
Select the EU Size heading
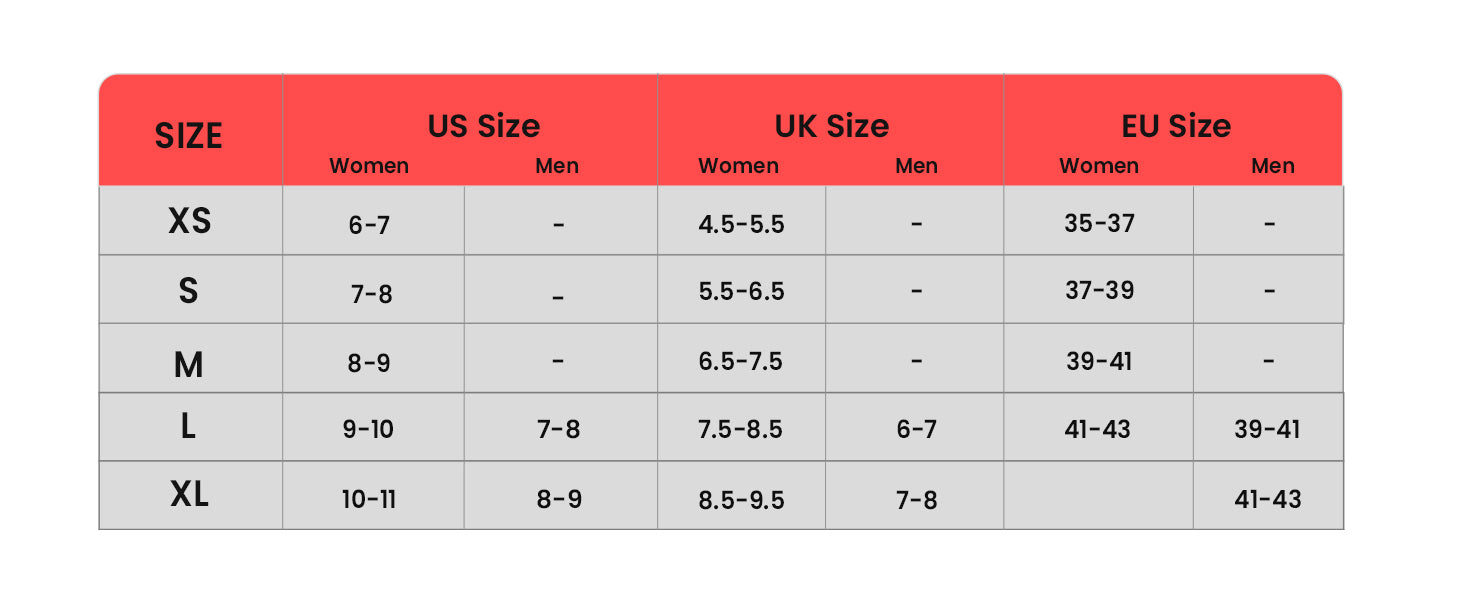pyautogui.click(x=1176, y=126)
